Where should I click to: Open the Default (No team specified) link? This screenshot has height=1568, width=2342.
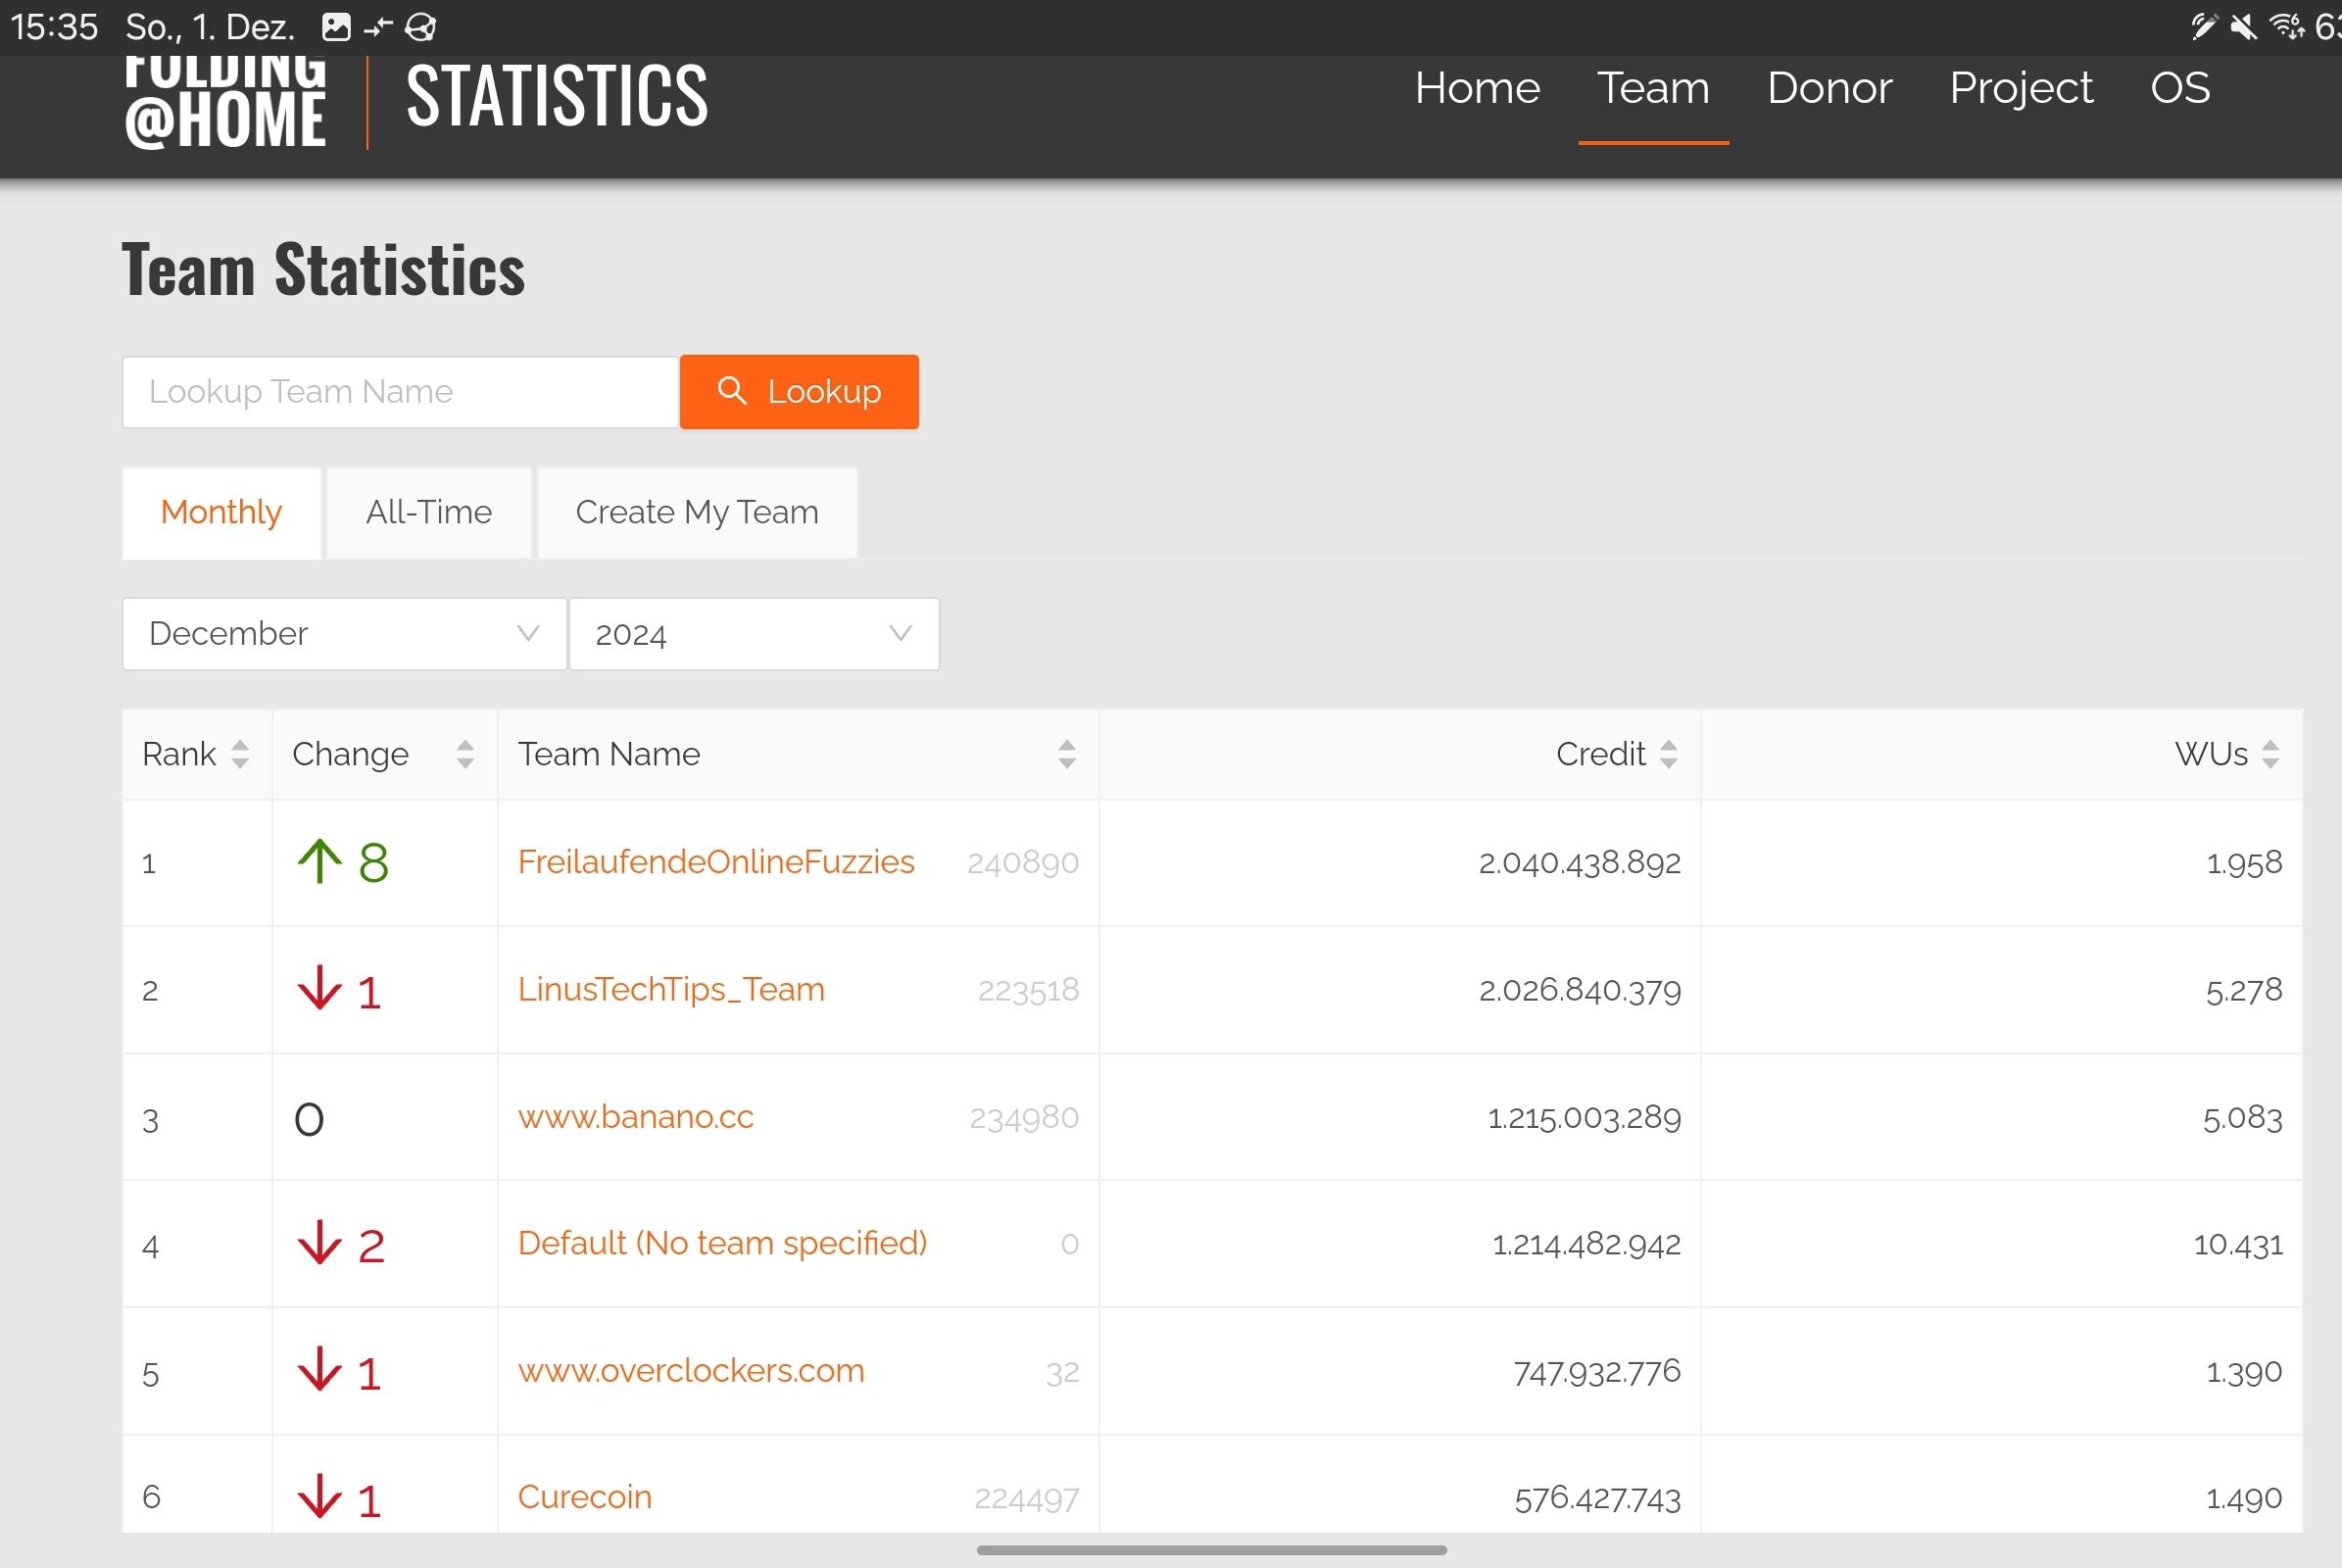click(x=723, y=1243)
